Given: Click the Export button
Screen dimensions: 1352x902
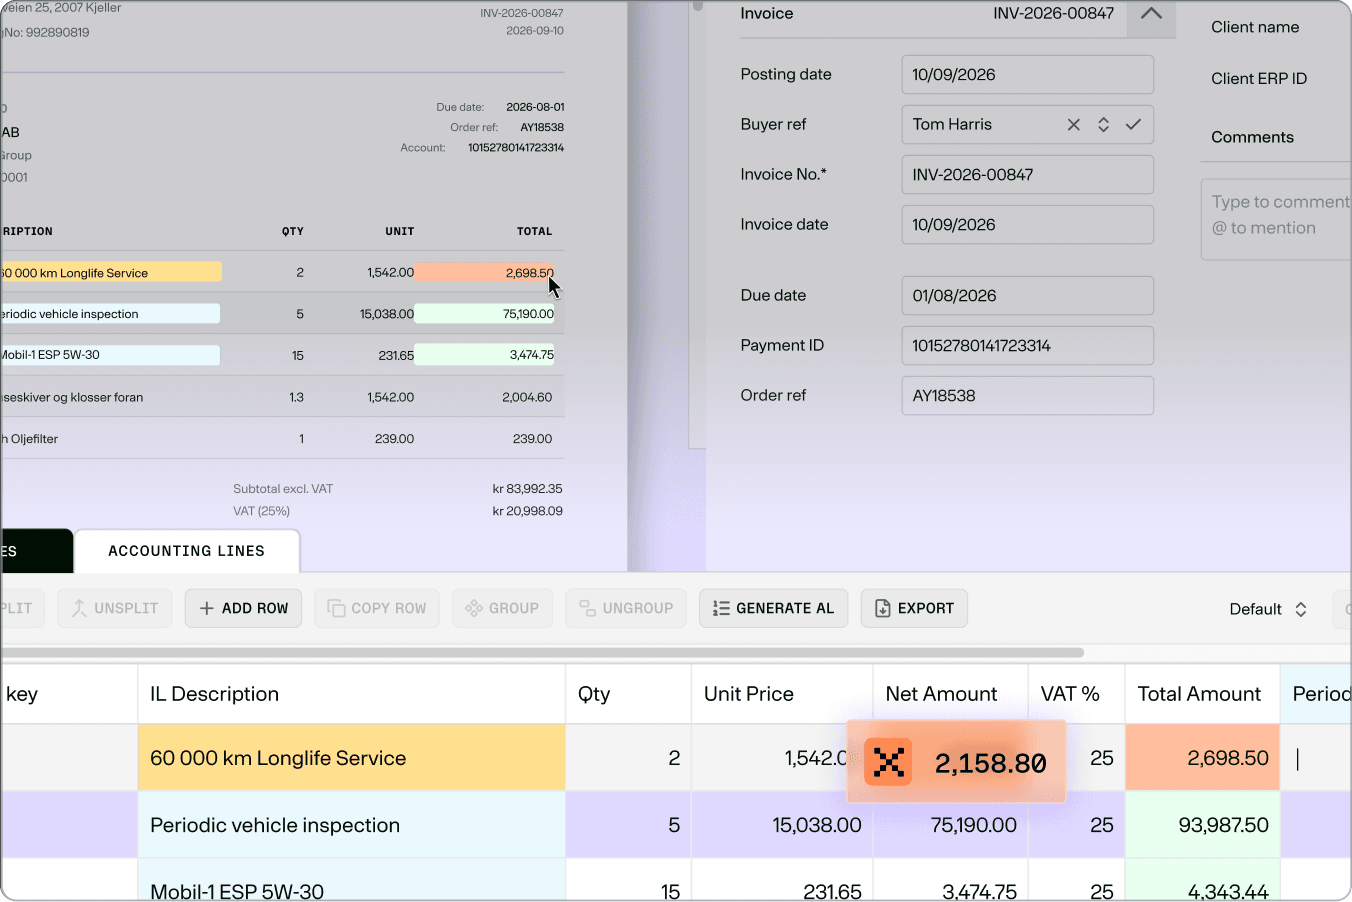Looking at the screenshot, I should [914, 608].
